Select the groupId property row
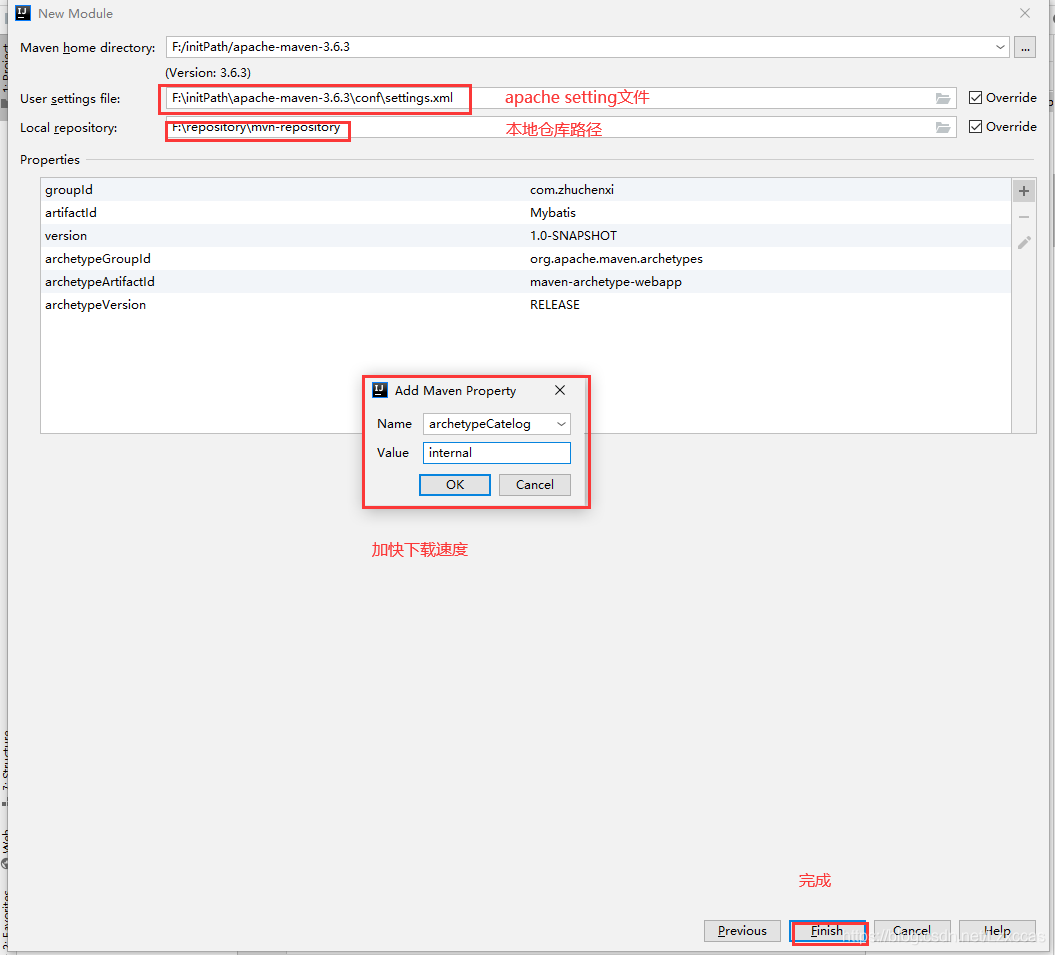Screen dimensions: 1055x955 click(x=525, y=190)
